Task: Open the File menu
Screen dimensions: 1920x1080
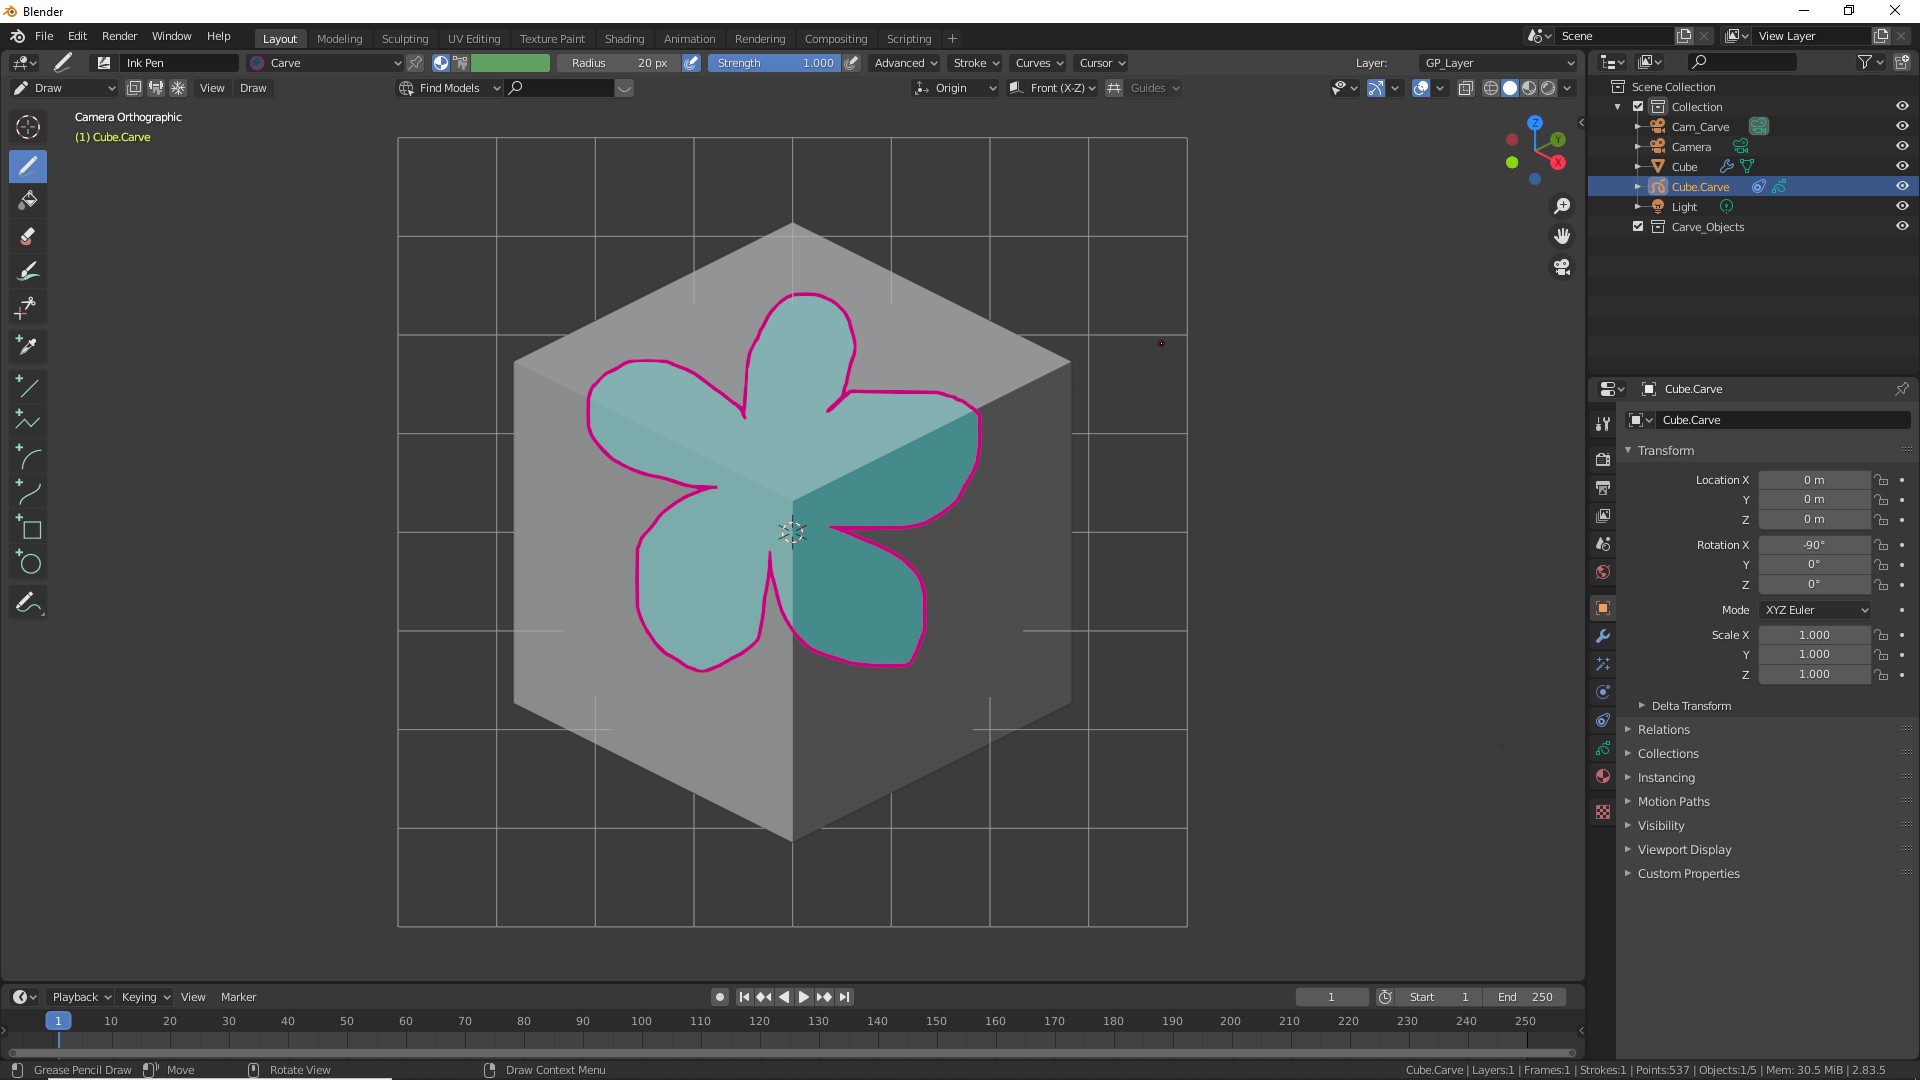Action: (x=44, y=36)
